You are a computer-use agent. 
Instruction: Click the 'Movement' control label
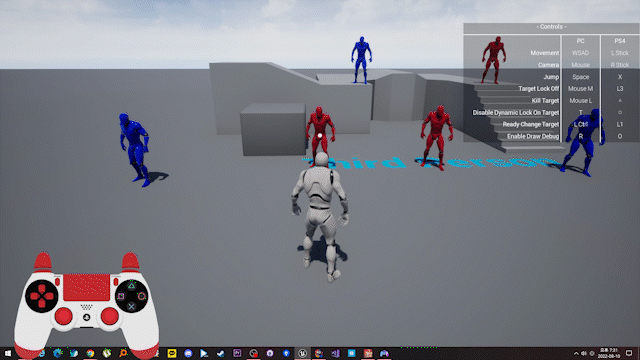(544, 53)
